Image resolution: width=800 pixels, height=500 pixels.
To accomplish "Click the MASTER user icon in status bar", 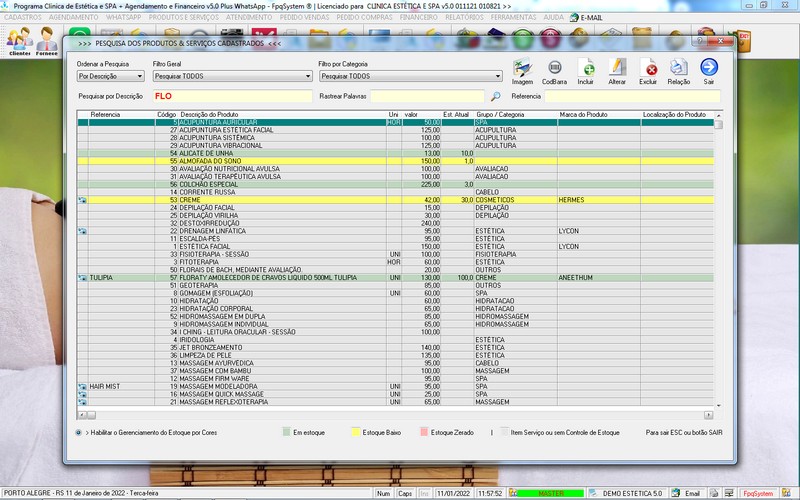I will [513, 493].
